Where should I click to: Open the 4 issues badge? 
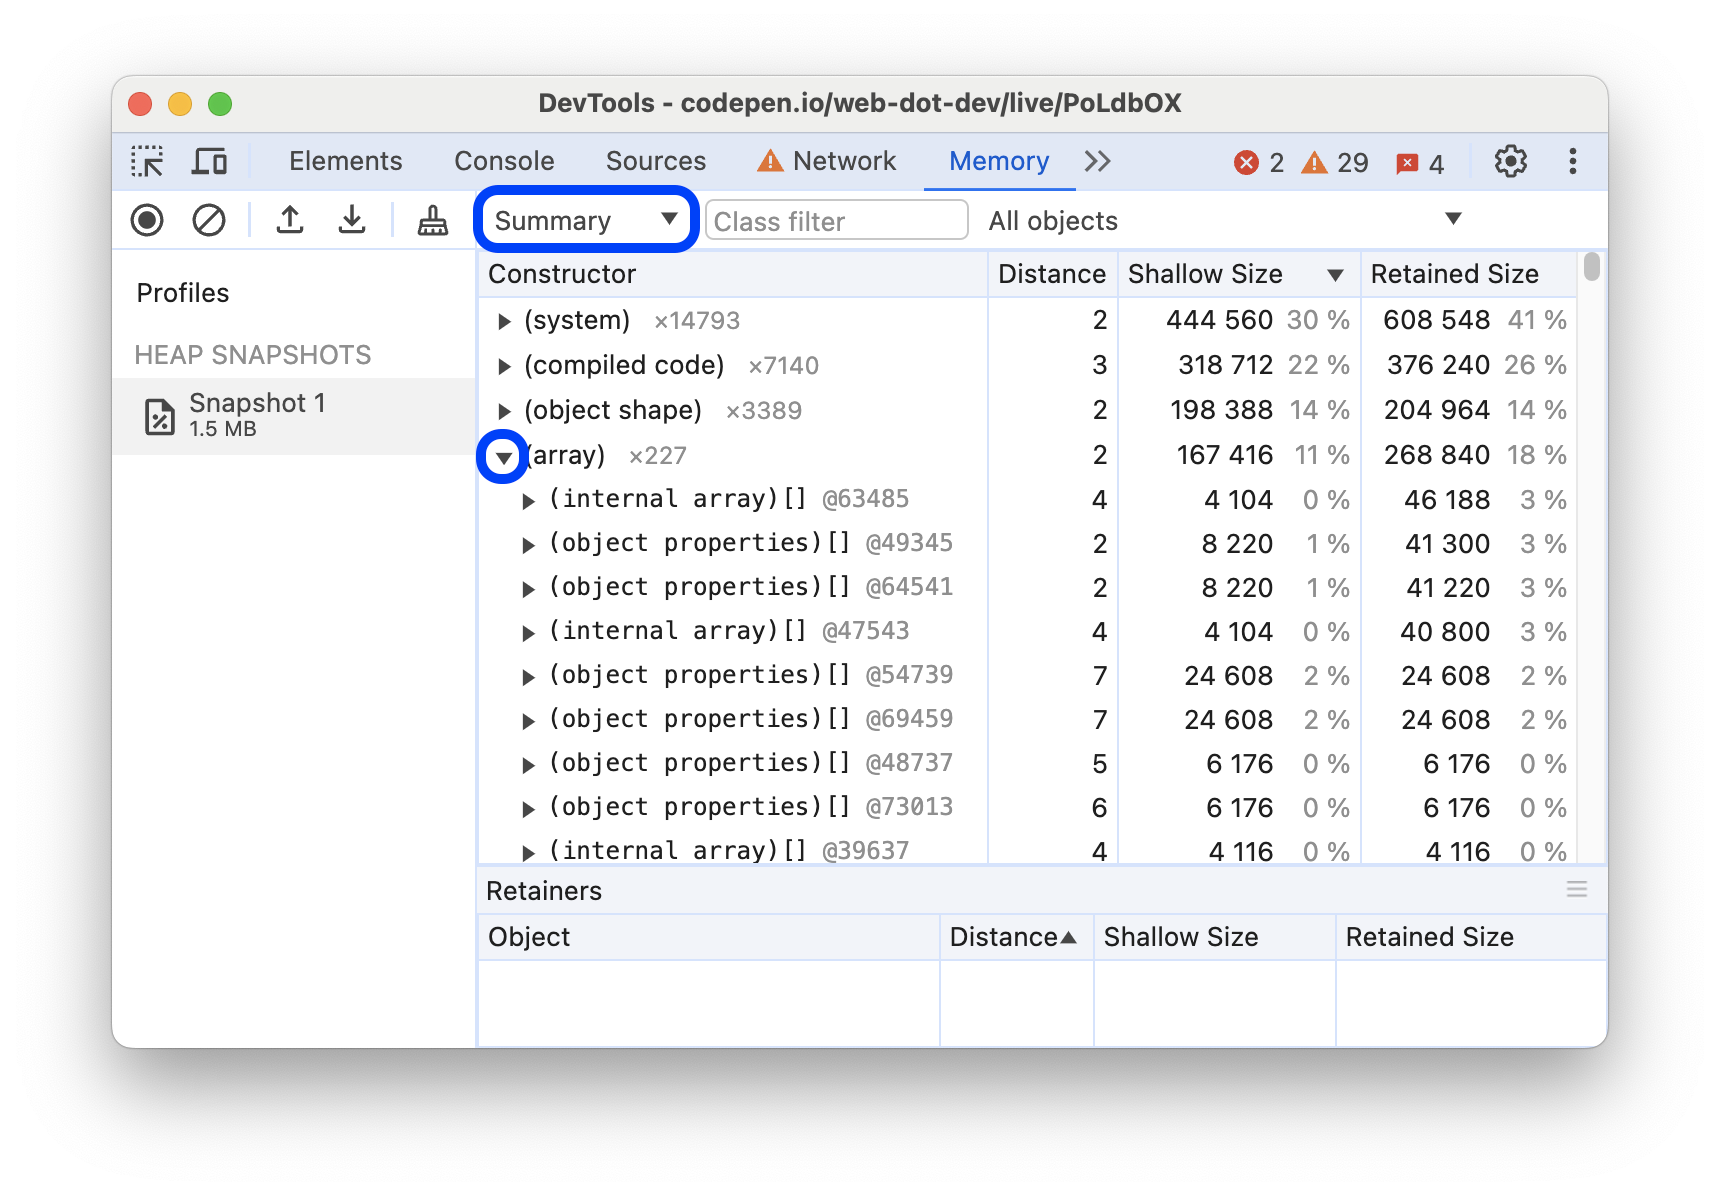pyautogui.click(x=1419, y=162)
